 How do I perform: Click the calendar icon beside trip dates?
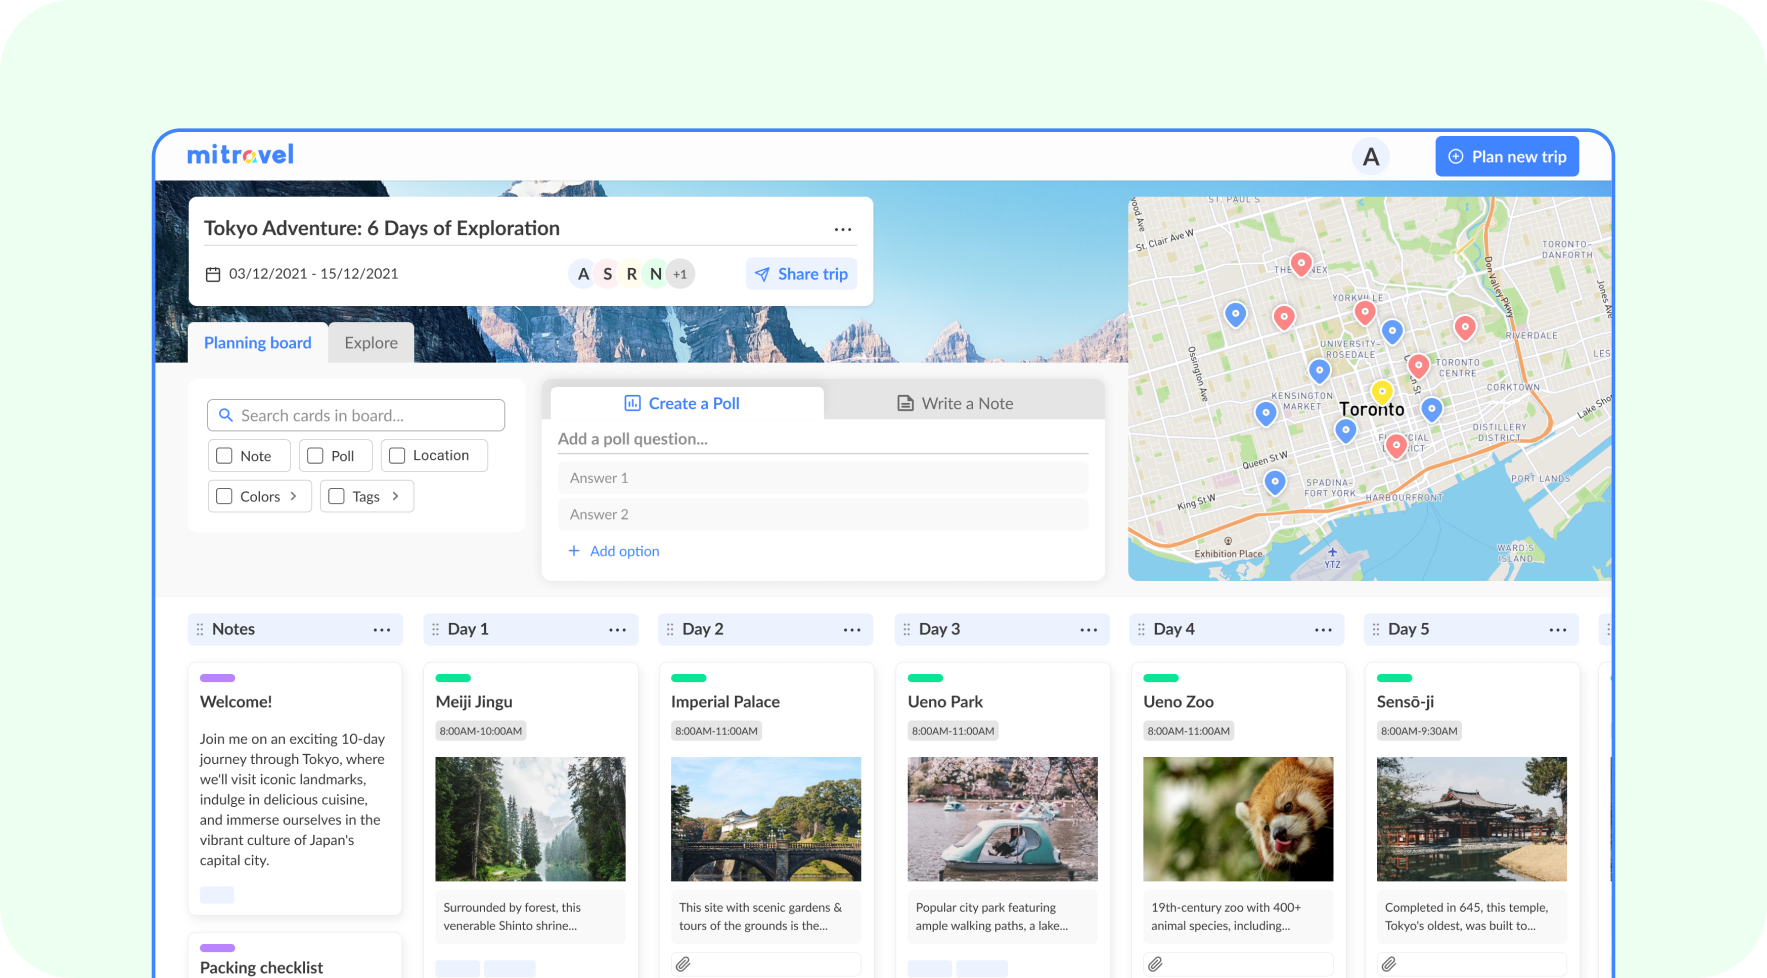click(x=213, y=274)
